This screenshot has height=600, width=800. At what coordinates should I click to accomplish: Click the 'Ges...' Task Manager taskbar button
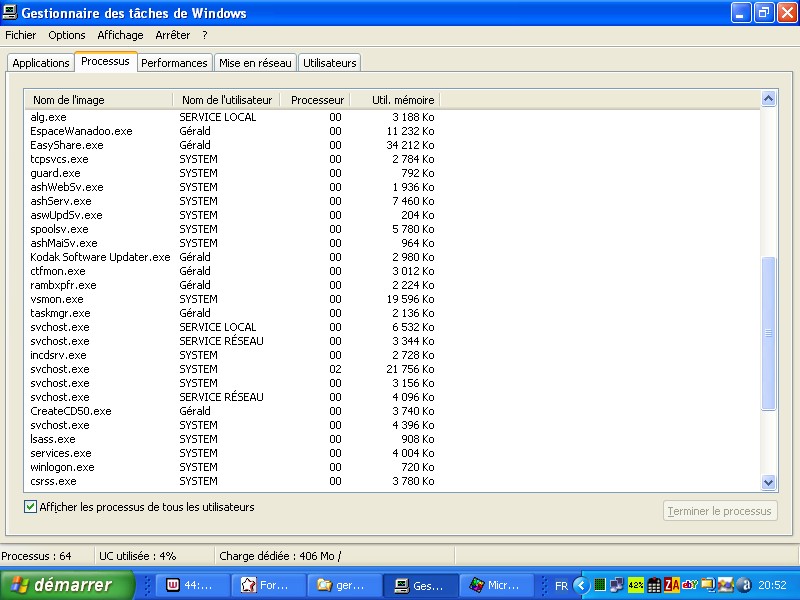point(420,585)
